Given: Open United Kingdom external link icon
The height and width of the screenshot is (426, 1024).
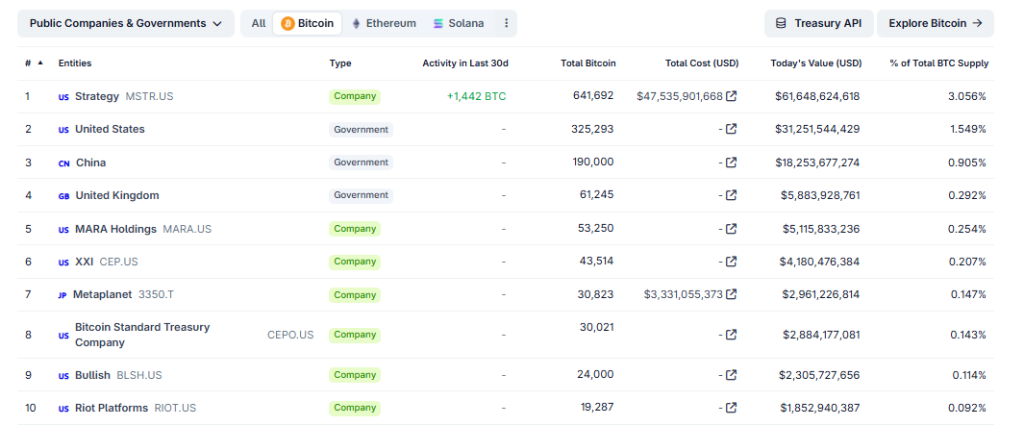Looking at the screenshot, I should tap(731, 195).
